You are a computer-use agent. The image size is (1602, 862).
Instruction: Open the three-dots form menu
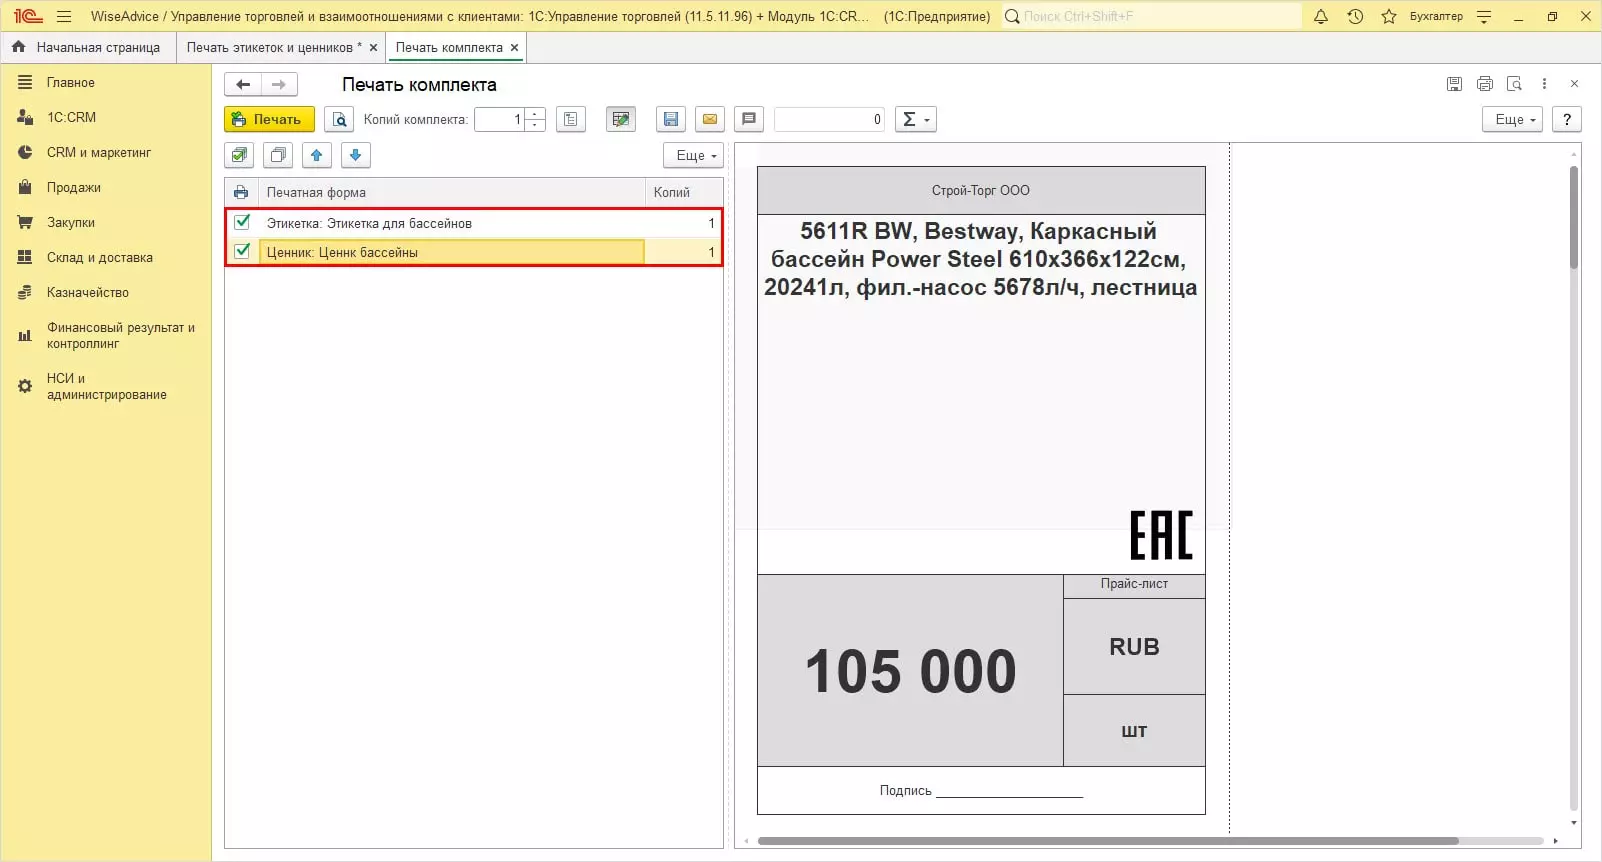1544,84
